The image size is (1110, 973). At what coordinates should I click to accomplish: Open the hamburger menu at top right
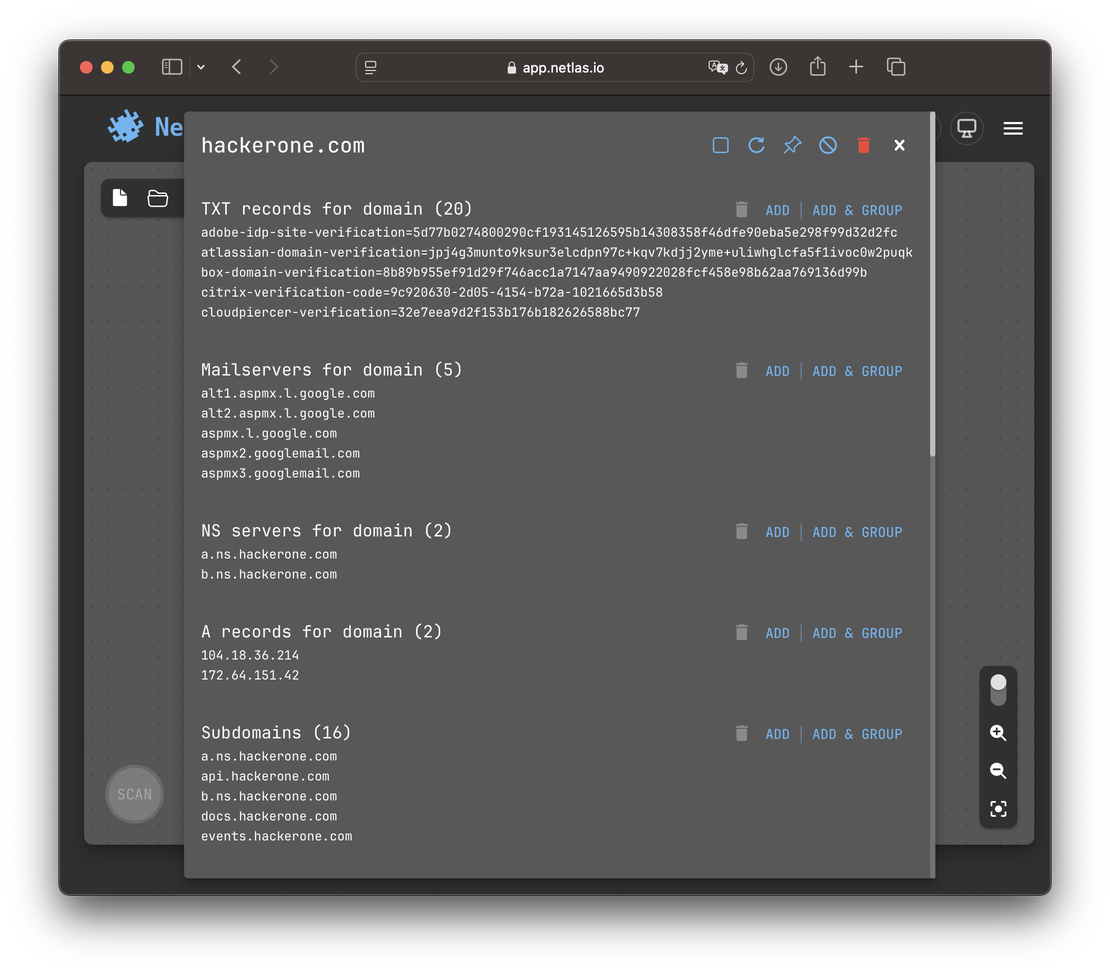[x=1013, y=128]
